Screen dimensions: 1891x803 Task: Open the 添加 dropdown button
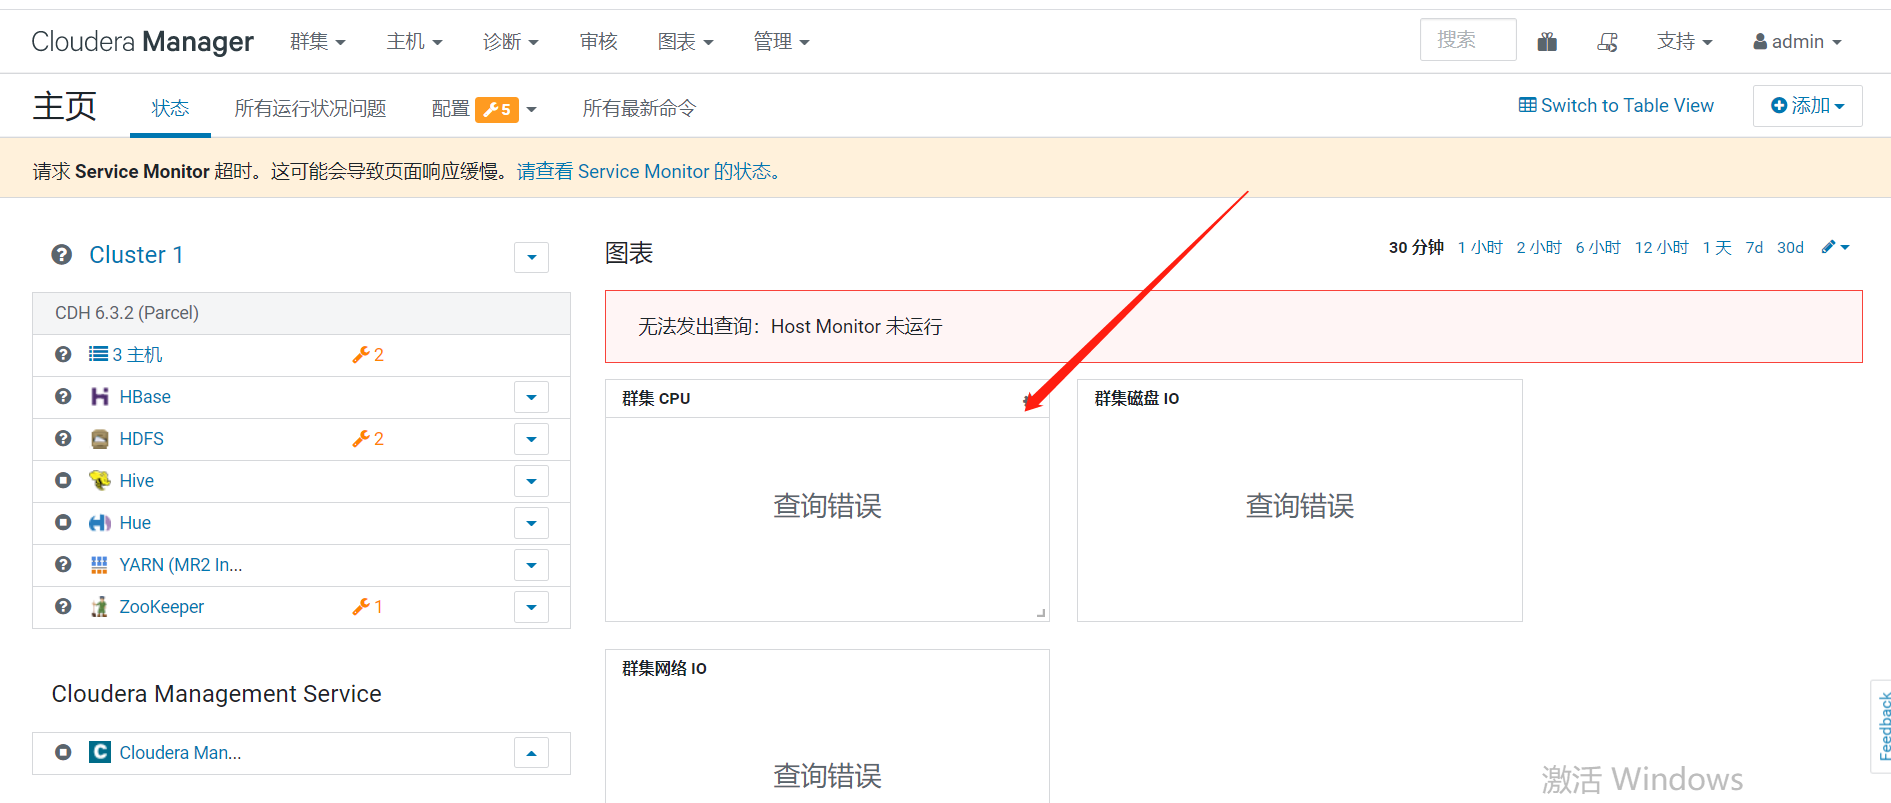click(1808, 106)
